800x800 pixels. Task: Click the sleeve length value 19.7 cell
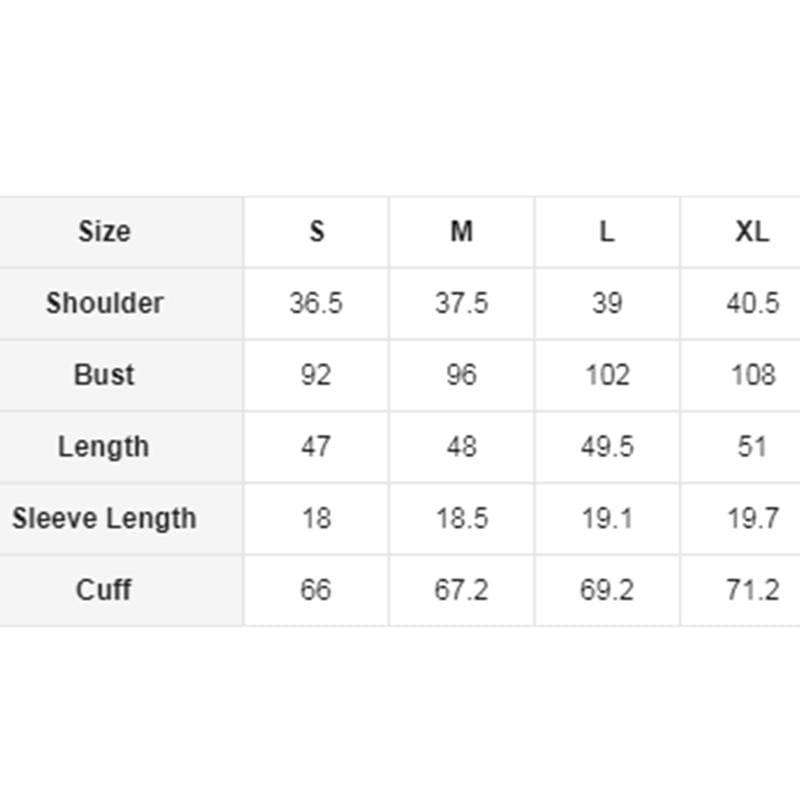click(741, 519)
